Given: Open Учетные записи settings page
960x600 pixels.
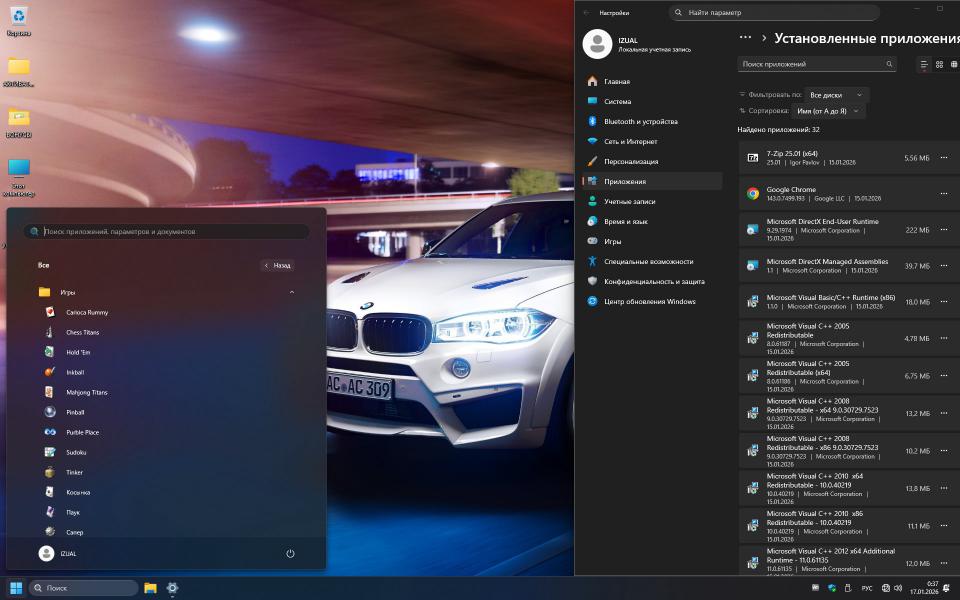Looking at the screenshot, I should (629, 201).
